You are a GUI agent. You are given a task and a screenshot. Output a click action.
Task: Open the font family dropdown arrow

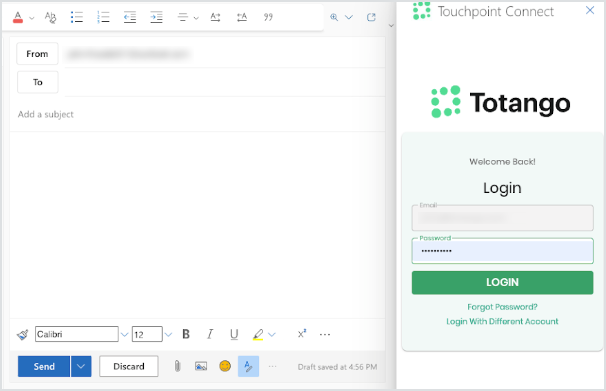pos(124,335)
